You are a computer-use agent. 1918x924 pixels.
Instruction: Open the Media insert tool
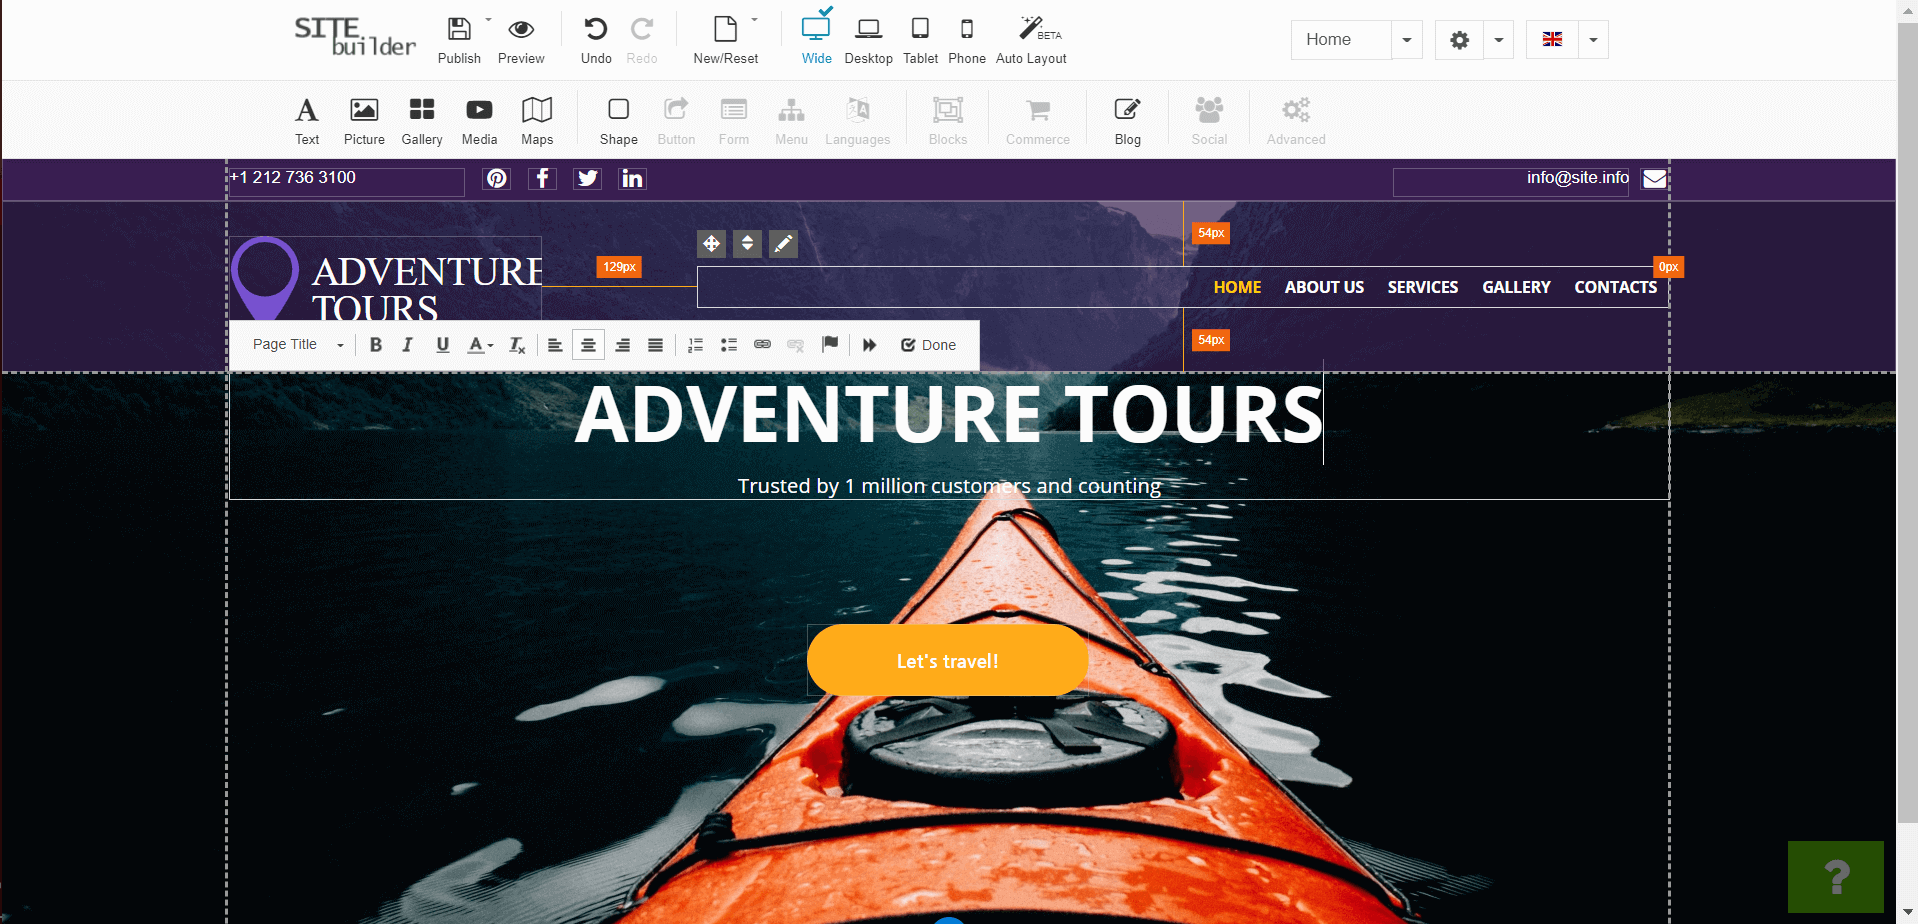(x=478, y=118)
